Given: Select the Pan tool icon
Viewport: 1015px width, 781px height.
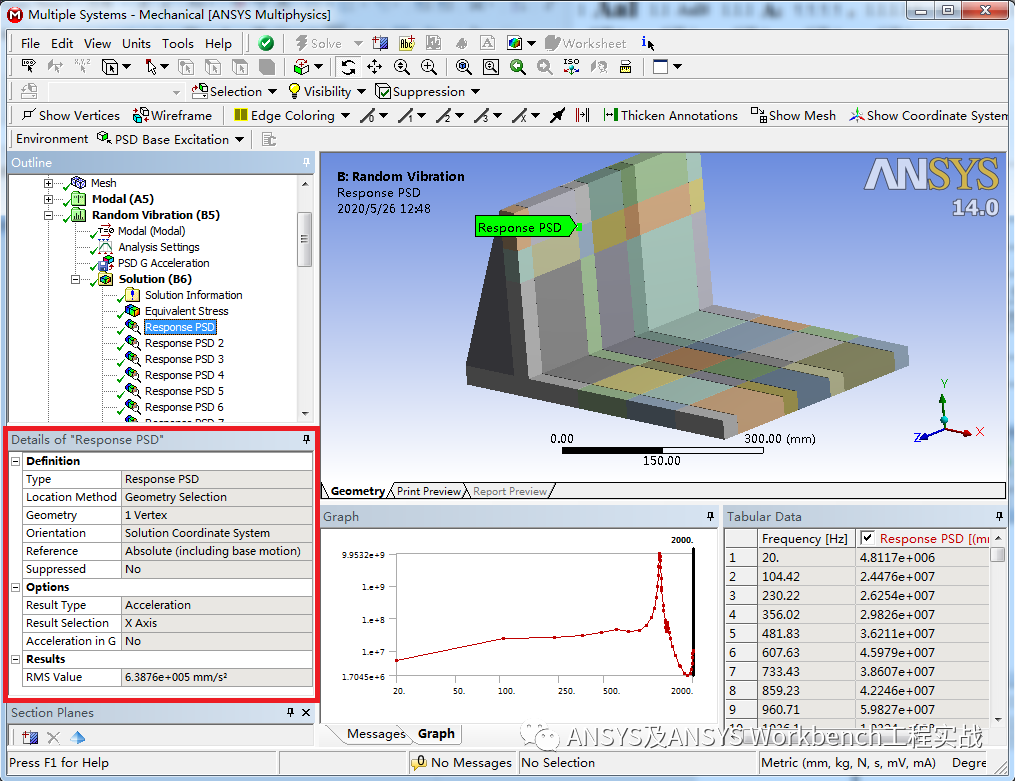Looking at the screenshot, I should click(374, 67).
